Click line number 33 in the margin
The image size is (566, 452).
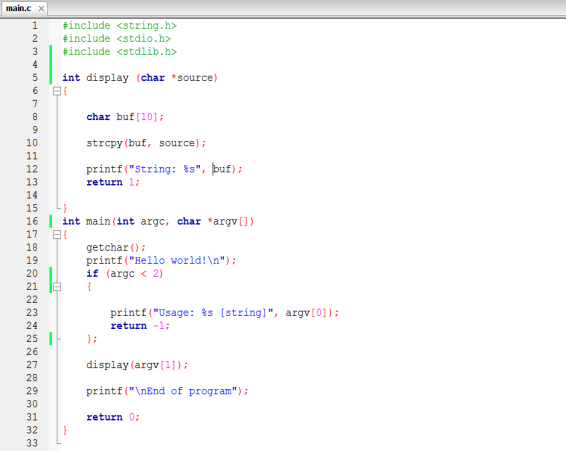click(32, 443)
